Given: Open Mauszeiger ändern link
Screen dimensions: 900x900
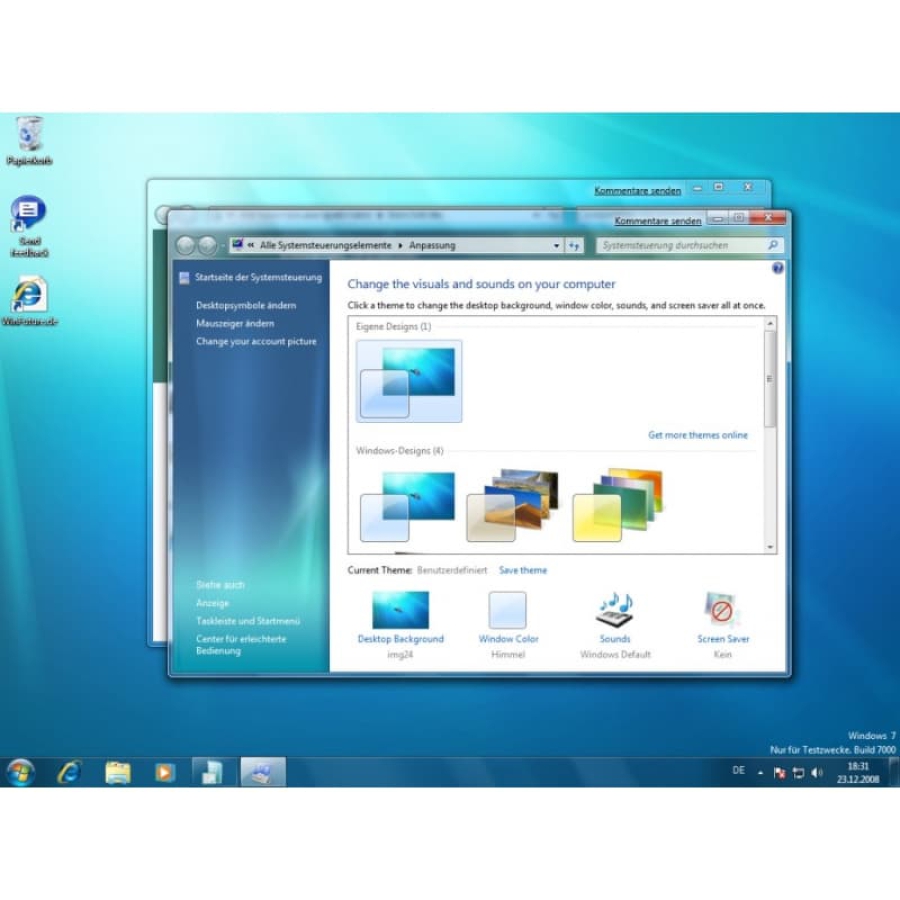Looking at the screenshot, I should coord(235,323).
